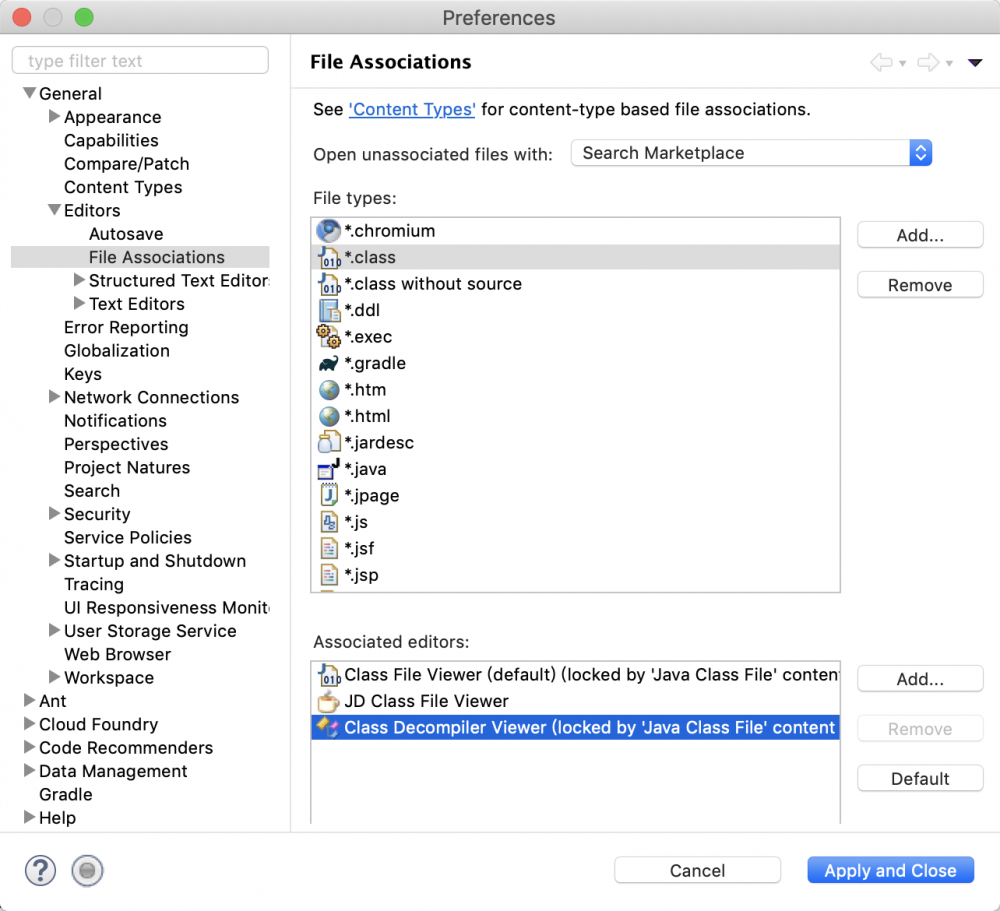Select Content Types in the preferences tree

123,188
